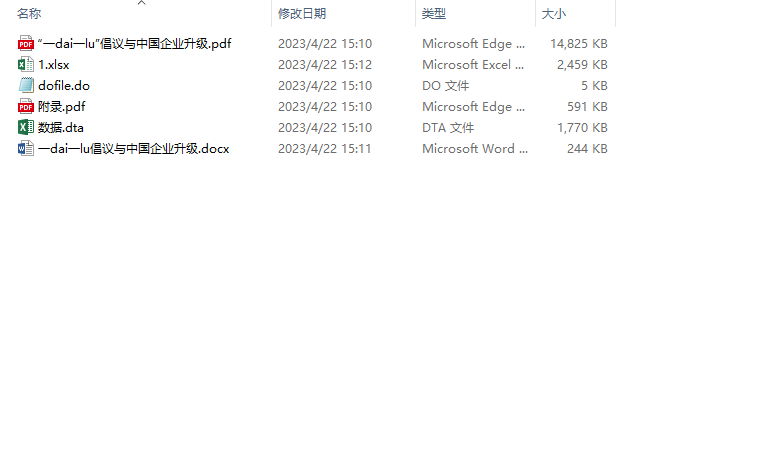Select file name 附录.pdf
765x467 pixels.
tap(61, 106)
